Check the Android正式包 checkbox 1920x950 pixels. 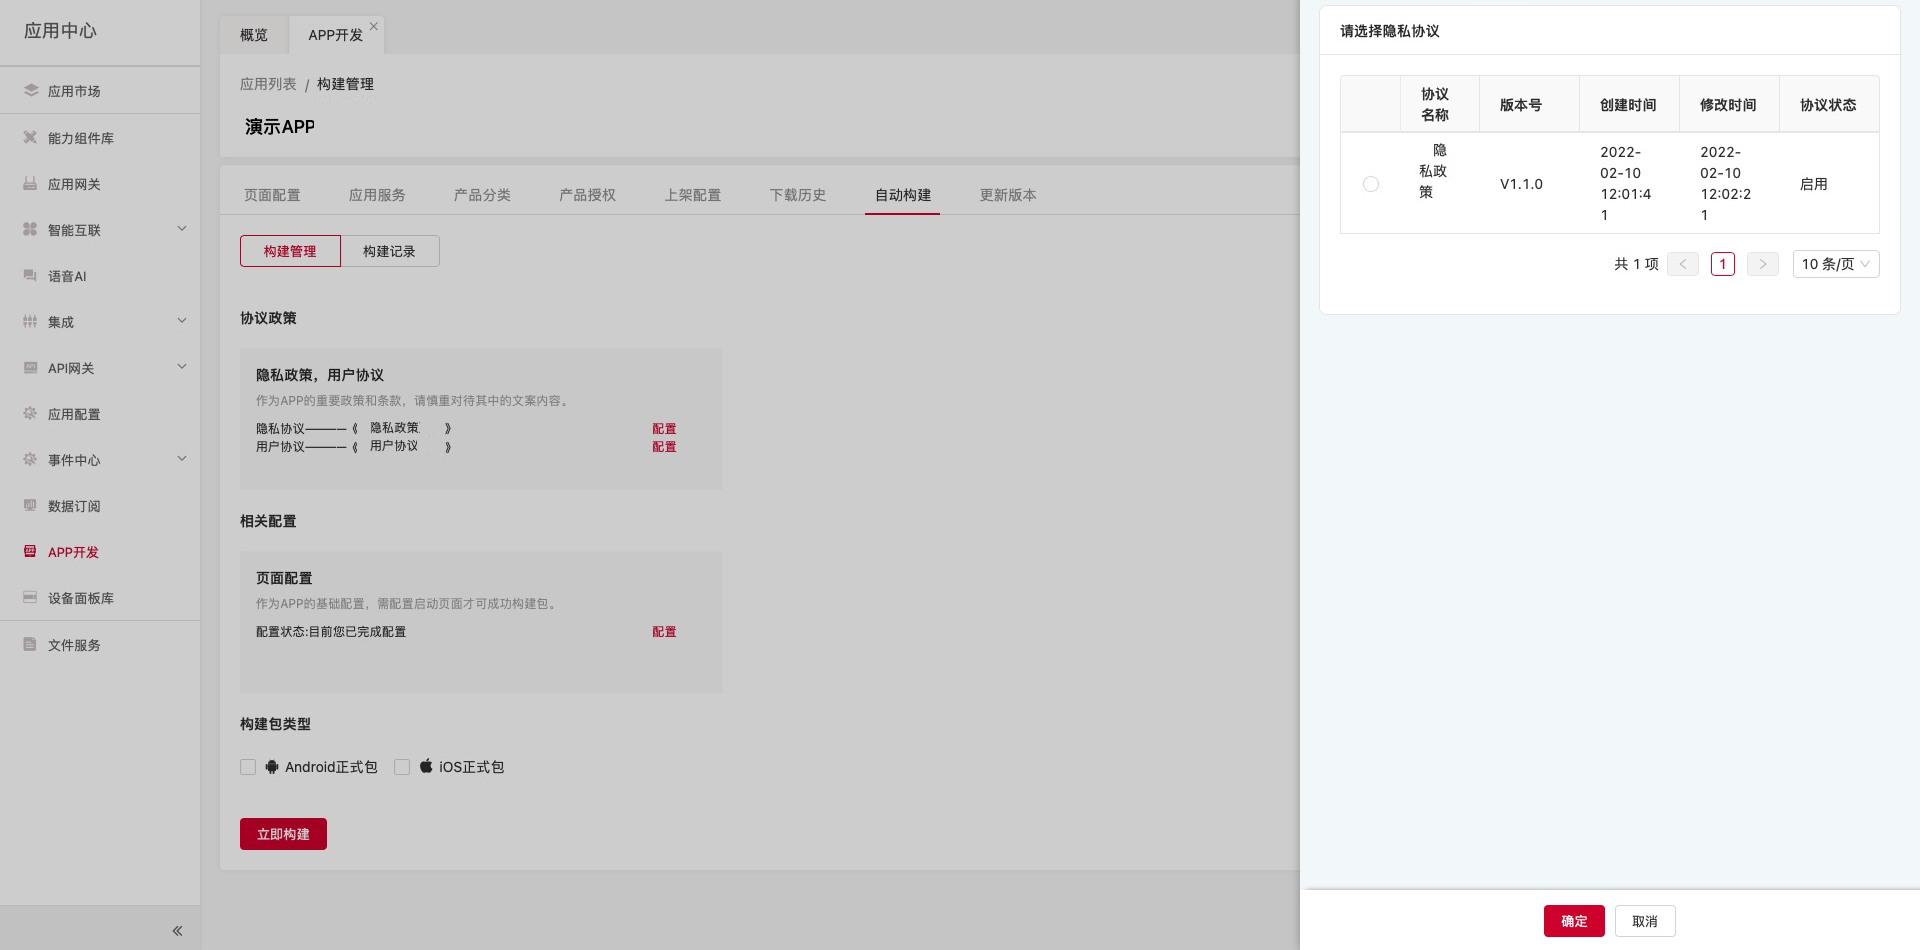[x=248, y=767]
